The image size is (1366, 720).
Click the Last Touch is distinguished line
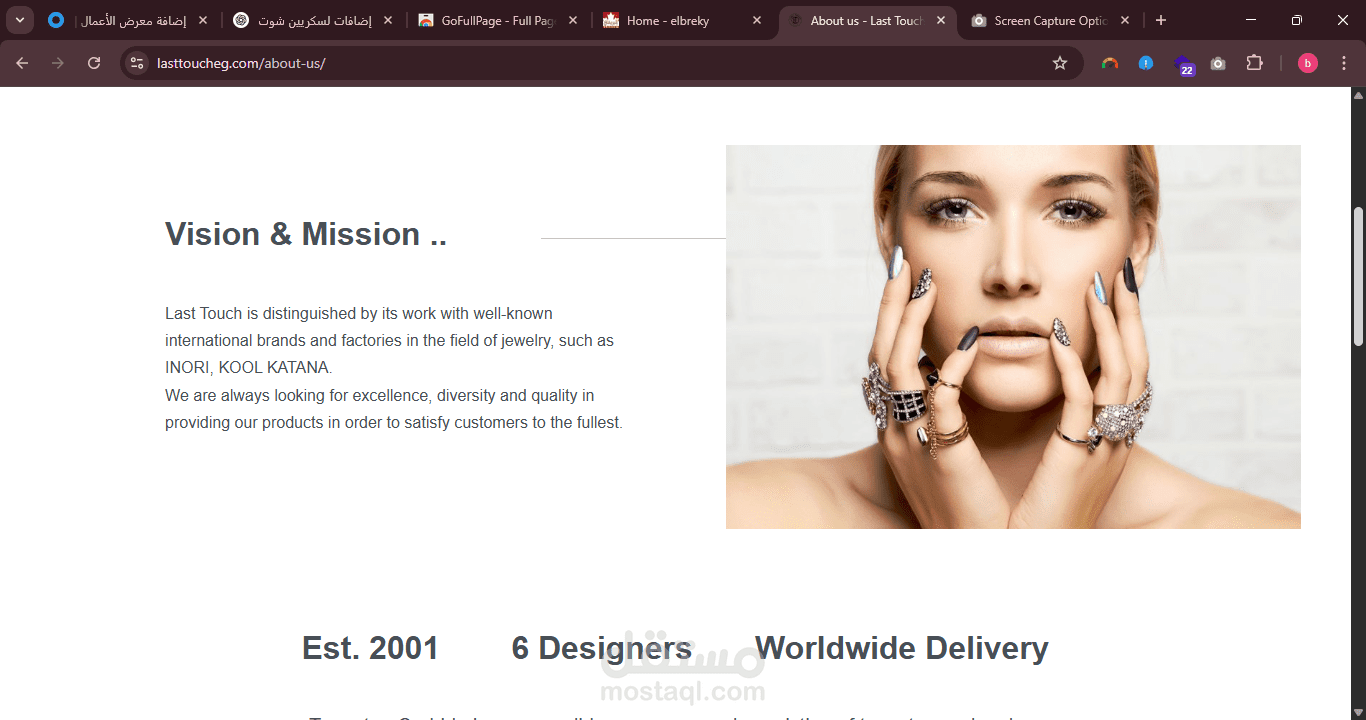[359, 313]
